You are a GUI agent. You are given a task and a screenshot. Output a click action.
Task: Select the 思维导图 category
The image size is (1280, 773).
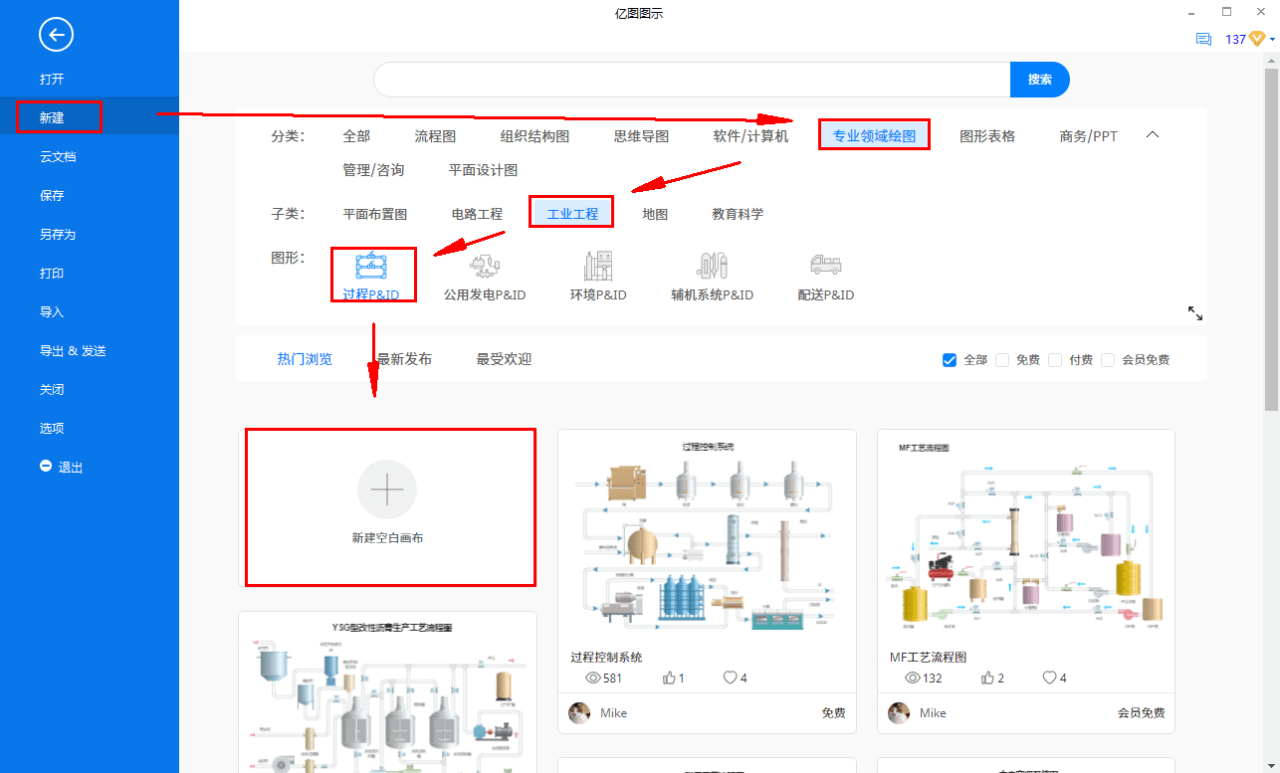coord(641,136)
